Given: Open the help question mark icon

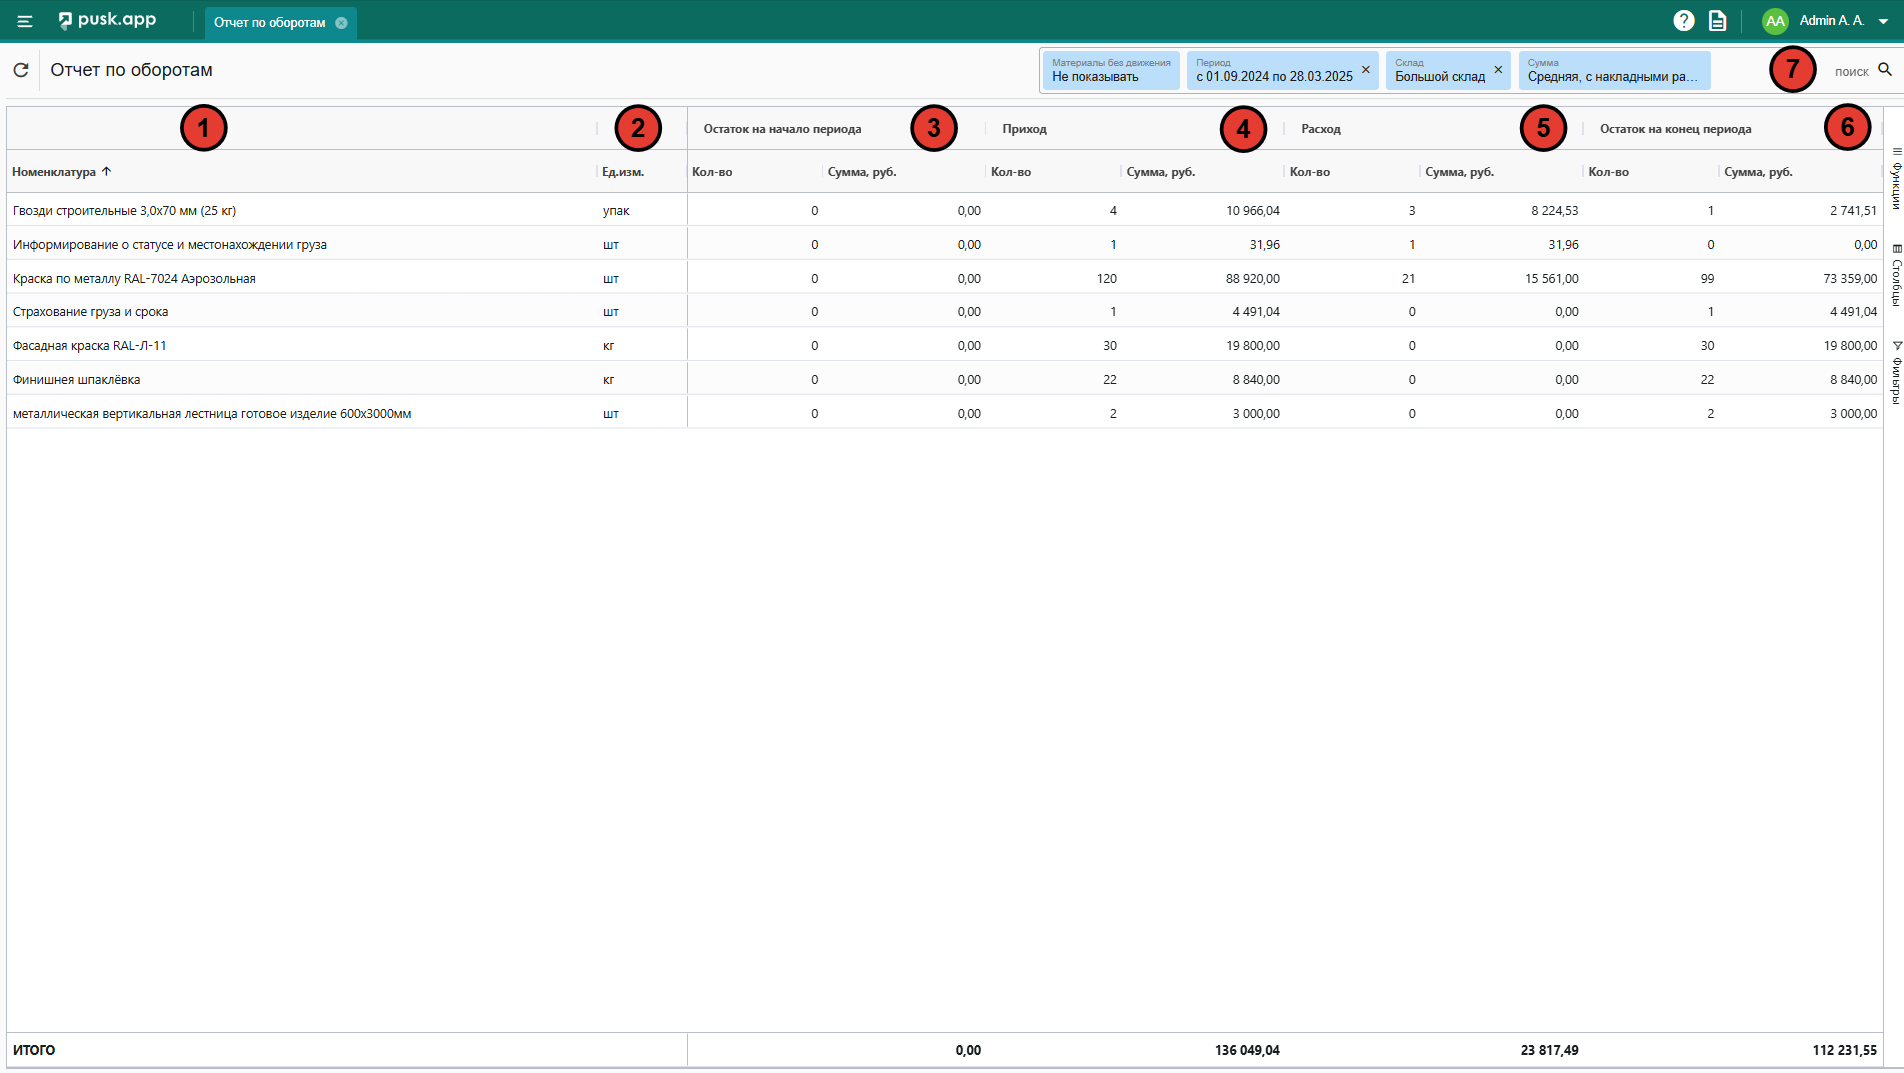Looking at the screenshot, I should pyautogui.click(x=1684, y=21).
